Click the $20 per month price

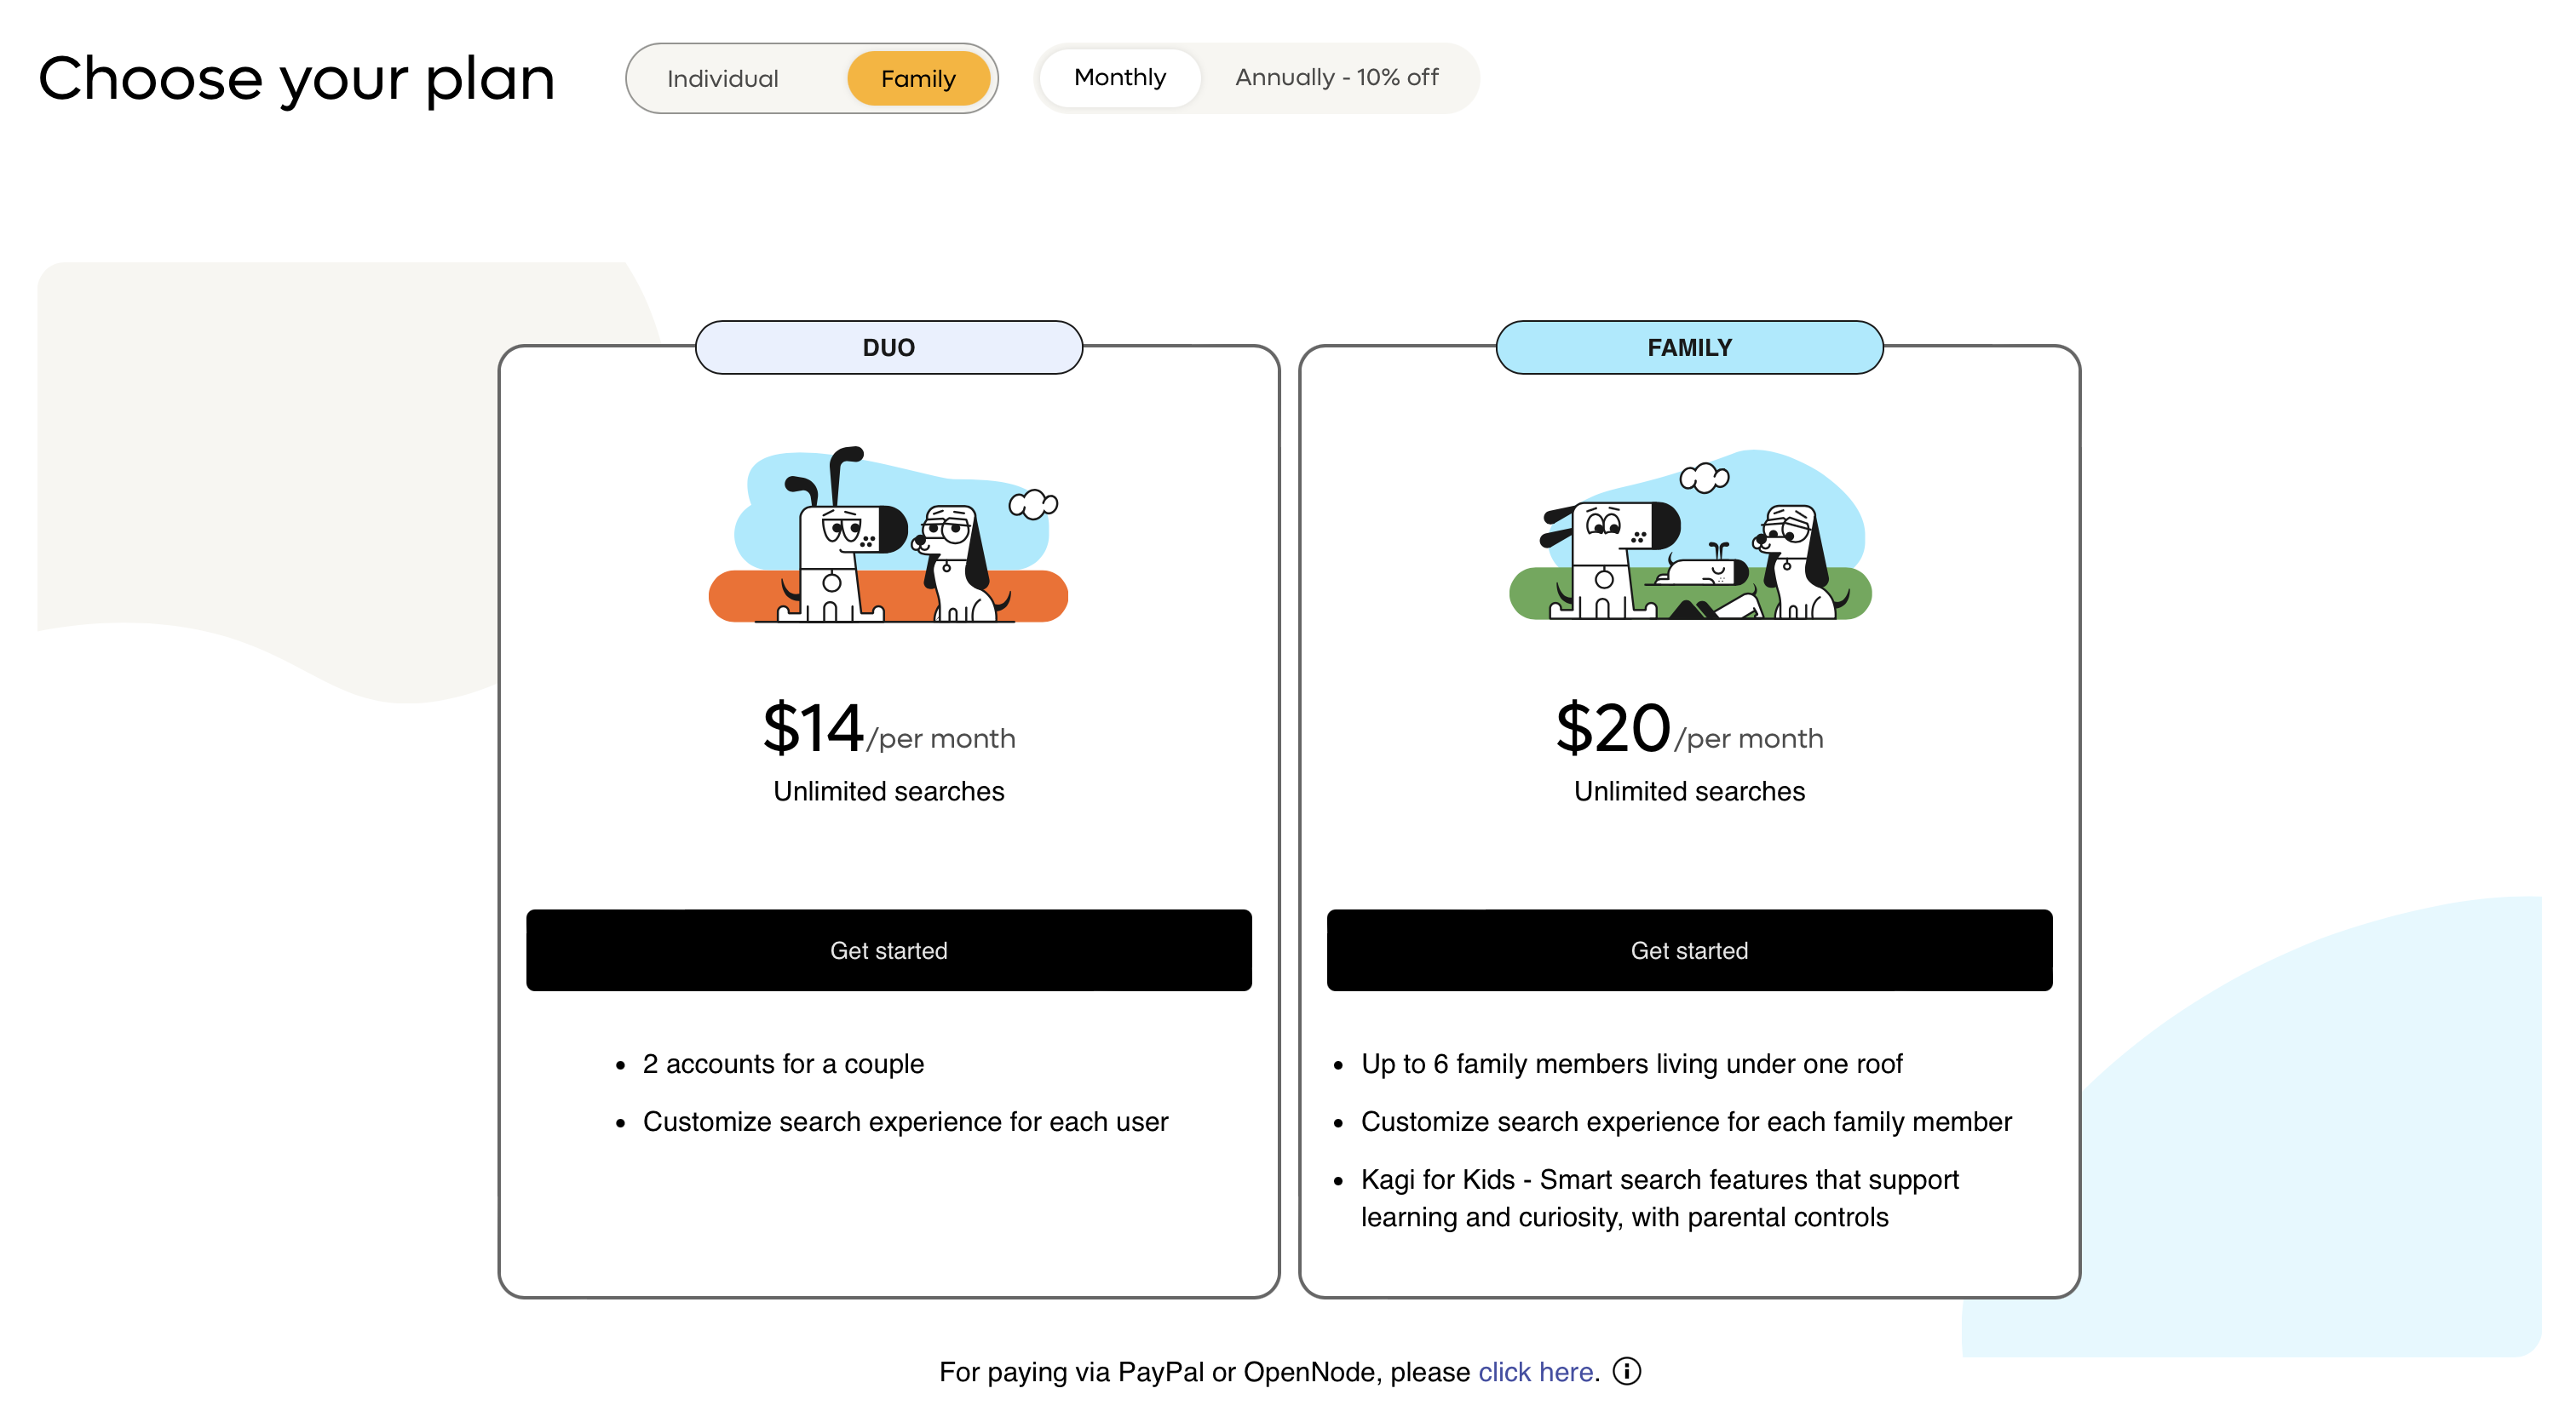(1689, 729)
